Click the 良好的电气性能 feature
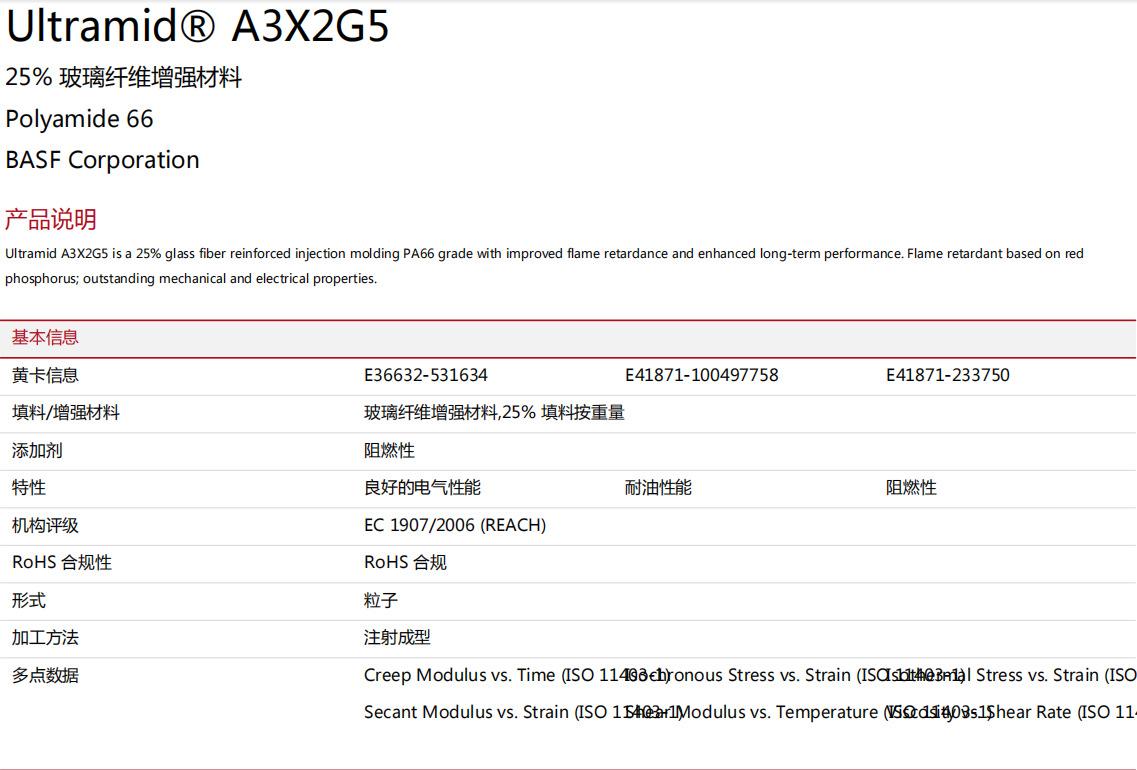This screenshot has width=1137, height=770. point(422,487)
